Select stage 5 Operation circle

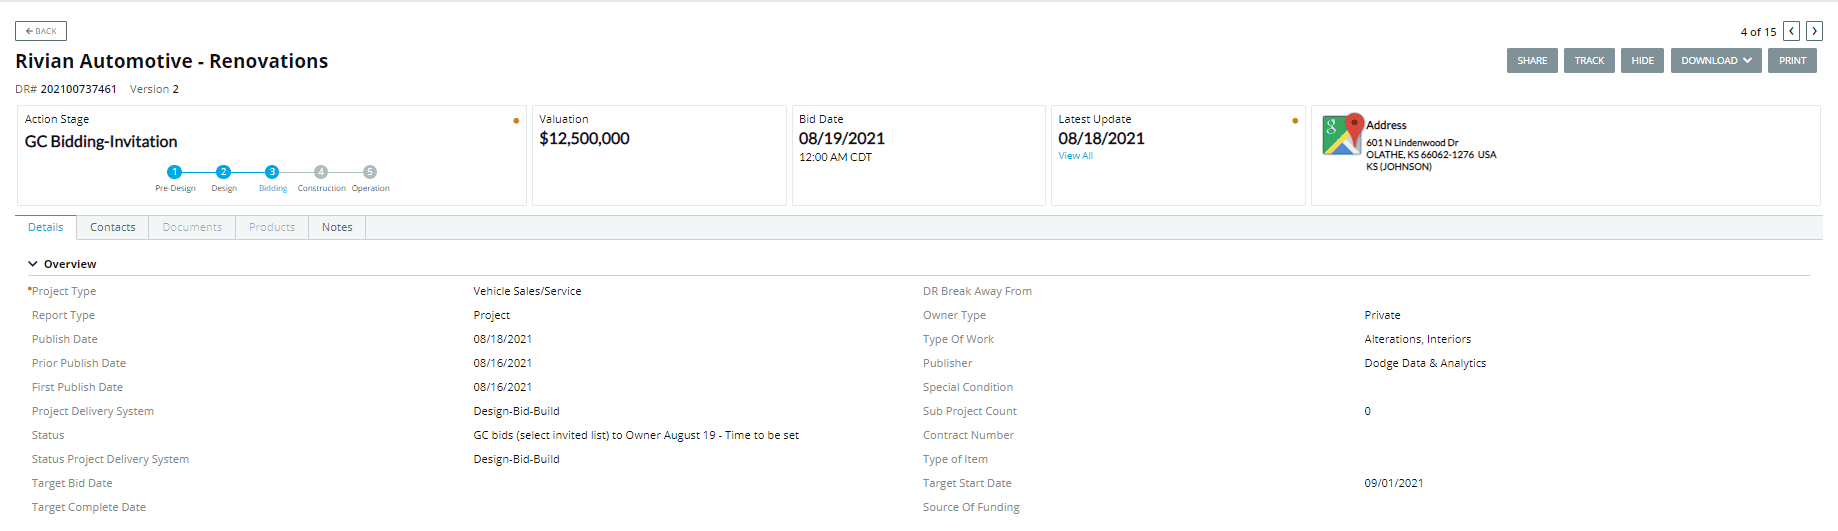click(x=370, y=172)
